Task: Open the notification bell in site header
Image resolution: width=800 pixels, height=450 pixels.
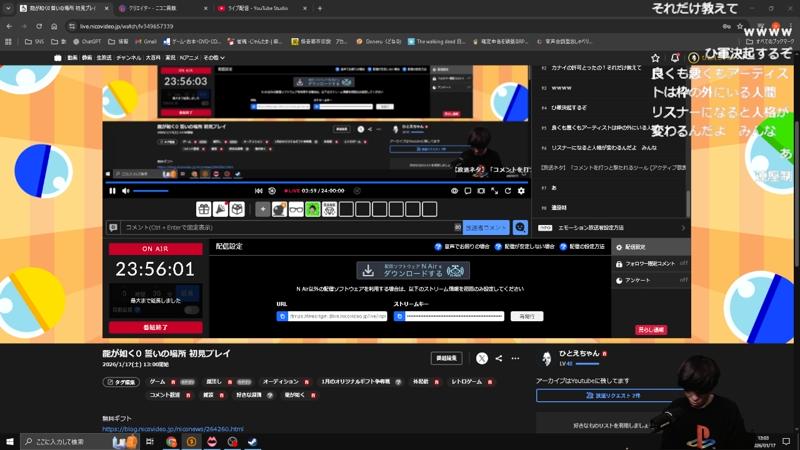Action: [674, 58]
